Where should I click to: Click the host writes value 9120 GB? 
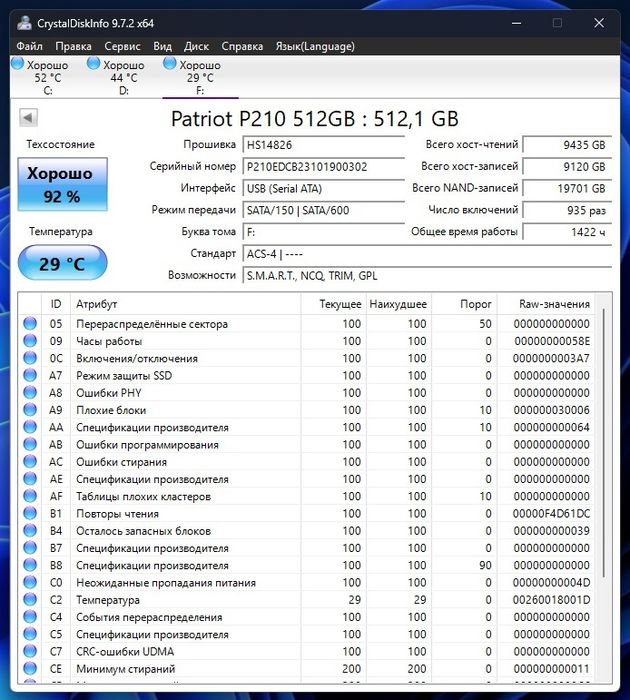[x=567, y=167]
